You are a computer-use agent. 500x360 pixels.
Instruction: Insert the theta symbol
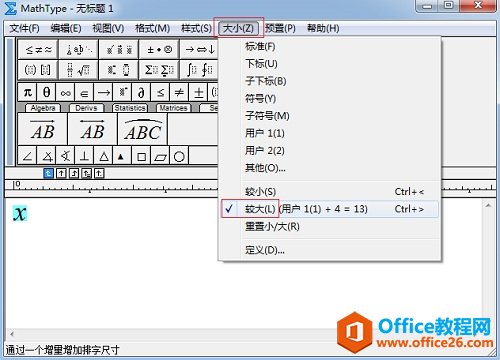(46, 92)
